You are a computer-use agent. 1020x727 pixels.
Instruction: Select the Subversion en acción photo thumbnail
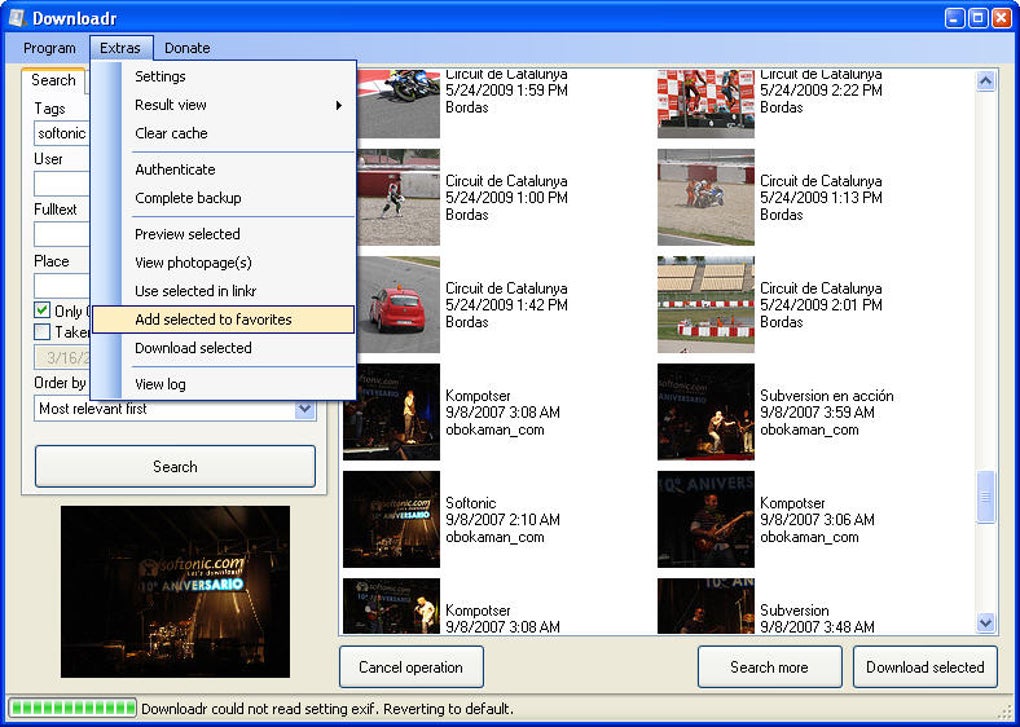click(706, 412)
